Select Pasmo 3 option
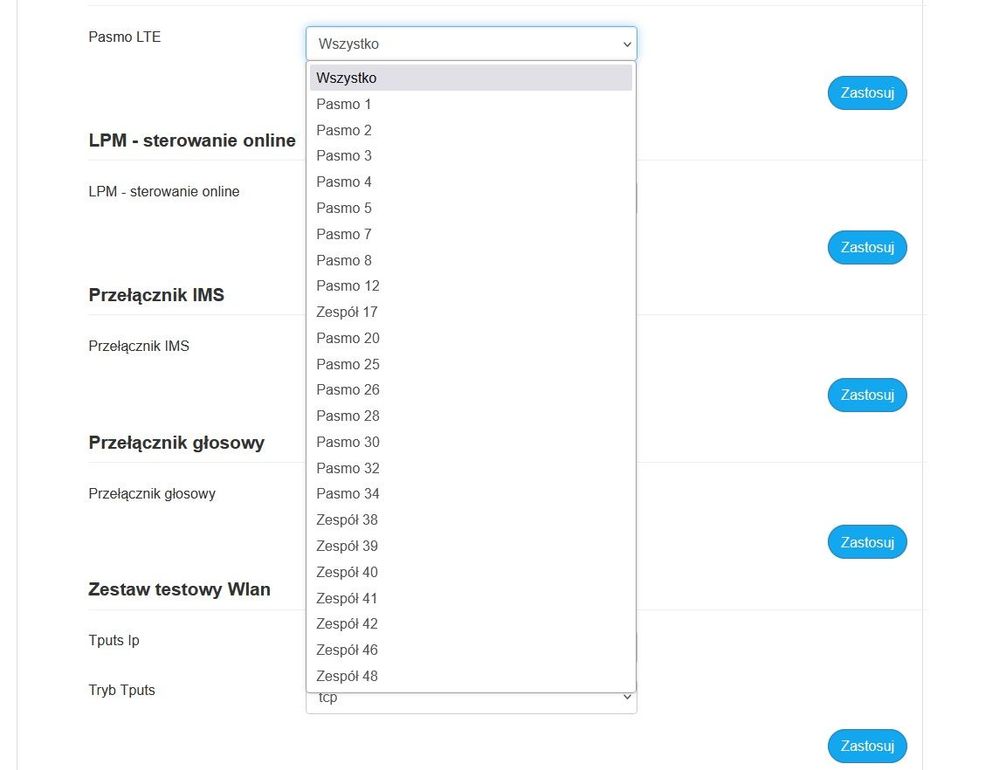The image size is (999, 770). coord(345,156)
